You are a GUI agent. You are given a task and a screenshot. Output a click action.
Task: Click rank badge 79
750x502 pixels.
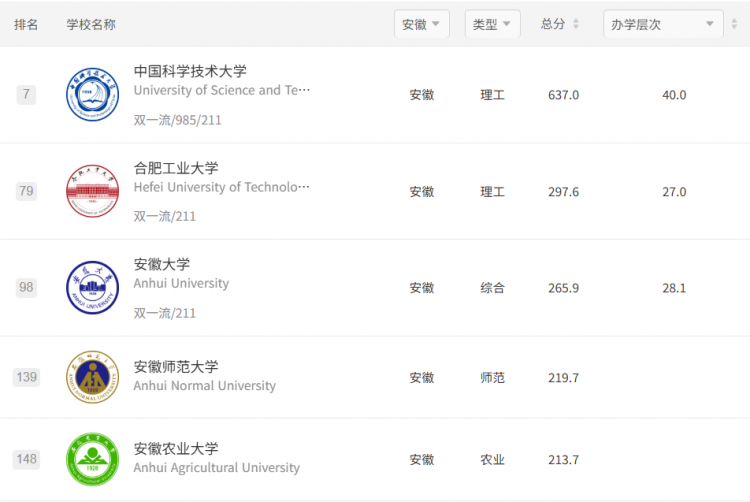coord(26,191)
